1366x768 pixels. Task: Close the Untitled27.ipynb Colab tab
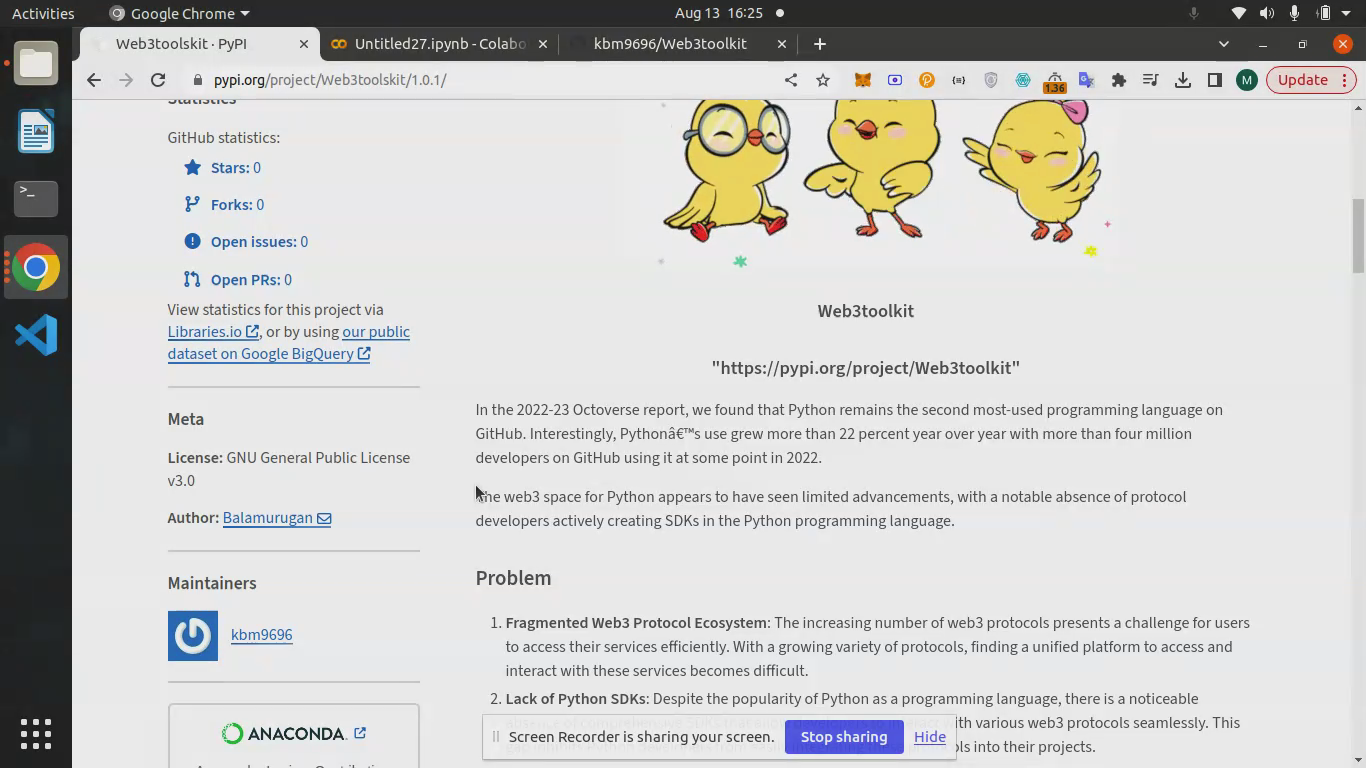pyautogui.click(x=543, y=44)
